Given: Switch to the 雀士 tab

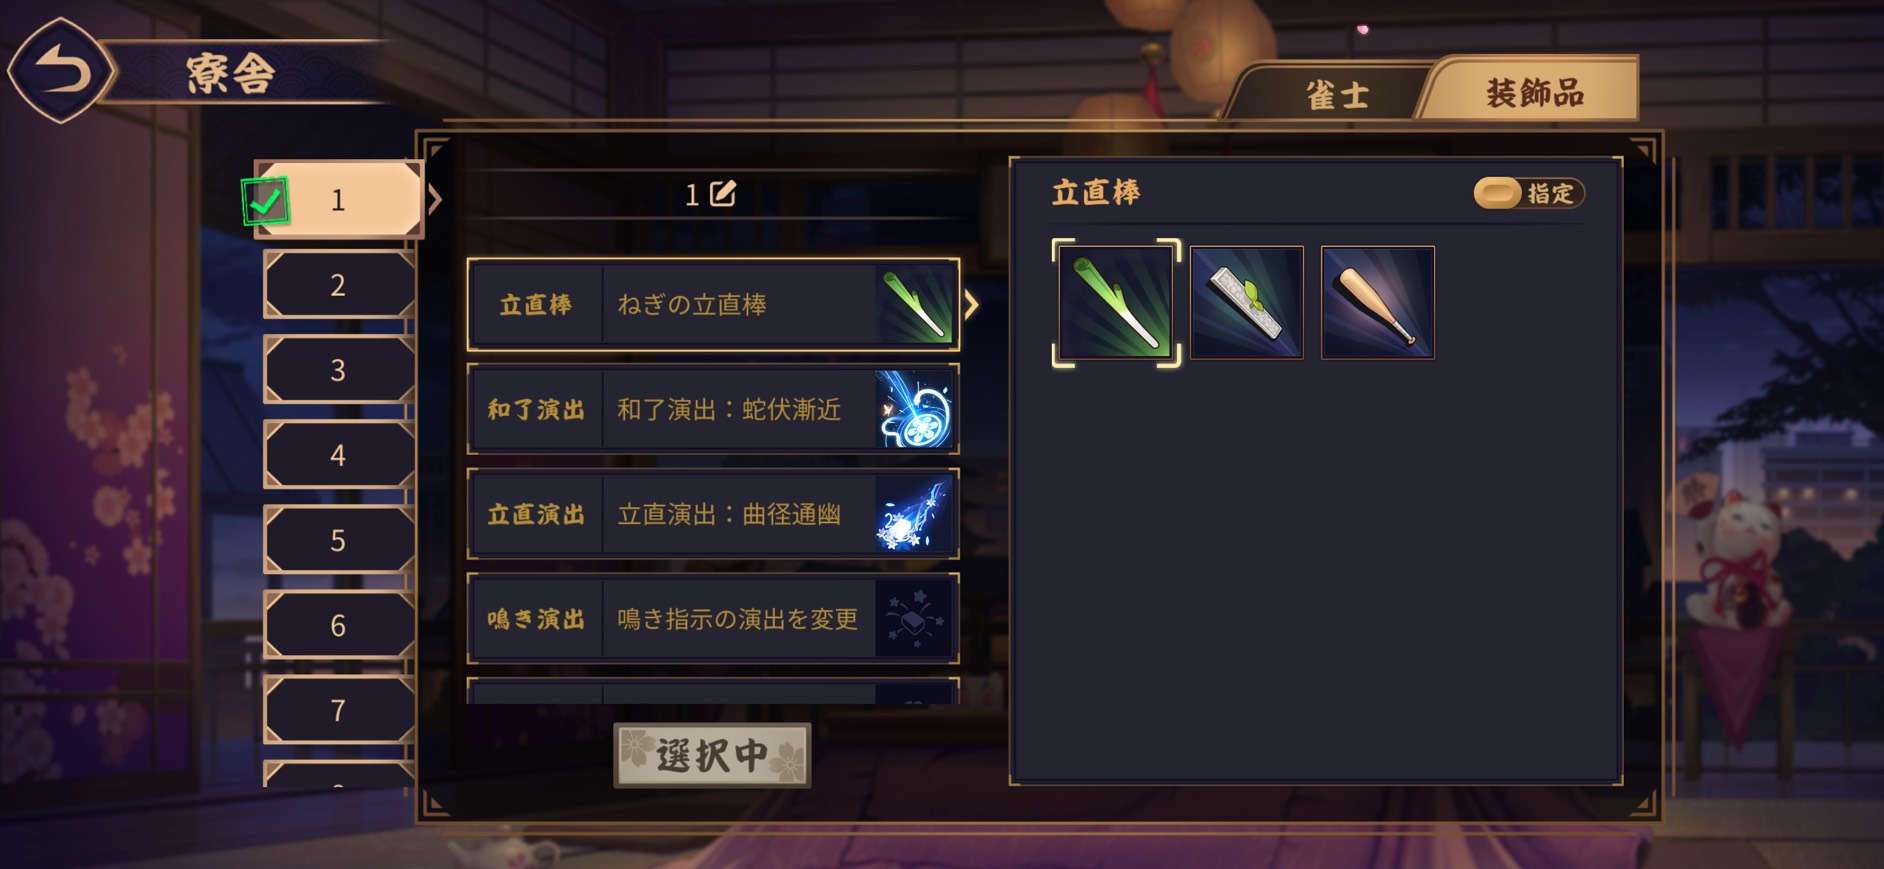Looking at the screenshot, I should (x=1336, y=95).
